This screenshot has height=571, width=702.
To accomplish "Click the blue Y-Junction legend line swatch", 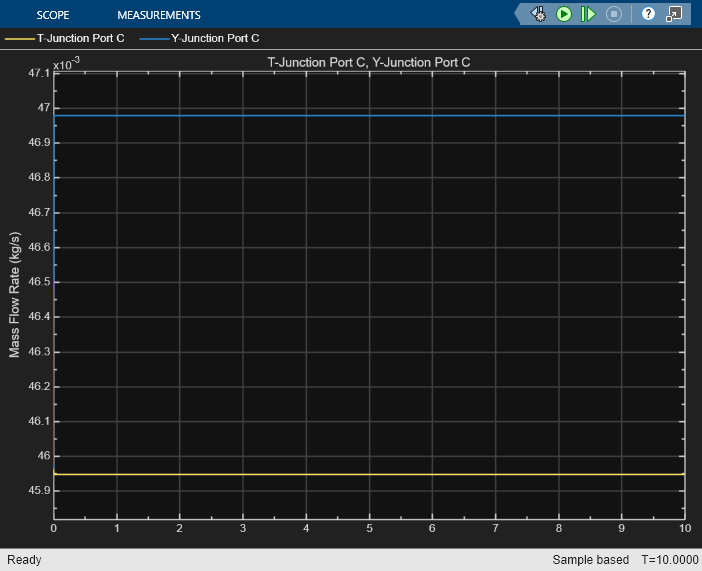I will tap(153, 38).
